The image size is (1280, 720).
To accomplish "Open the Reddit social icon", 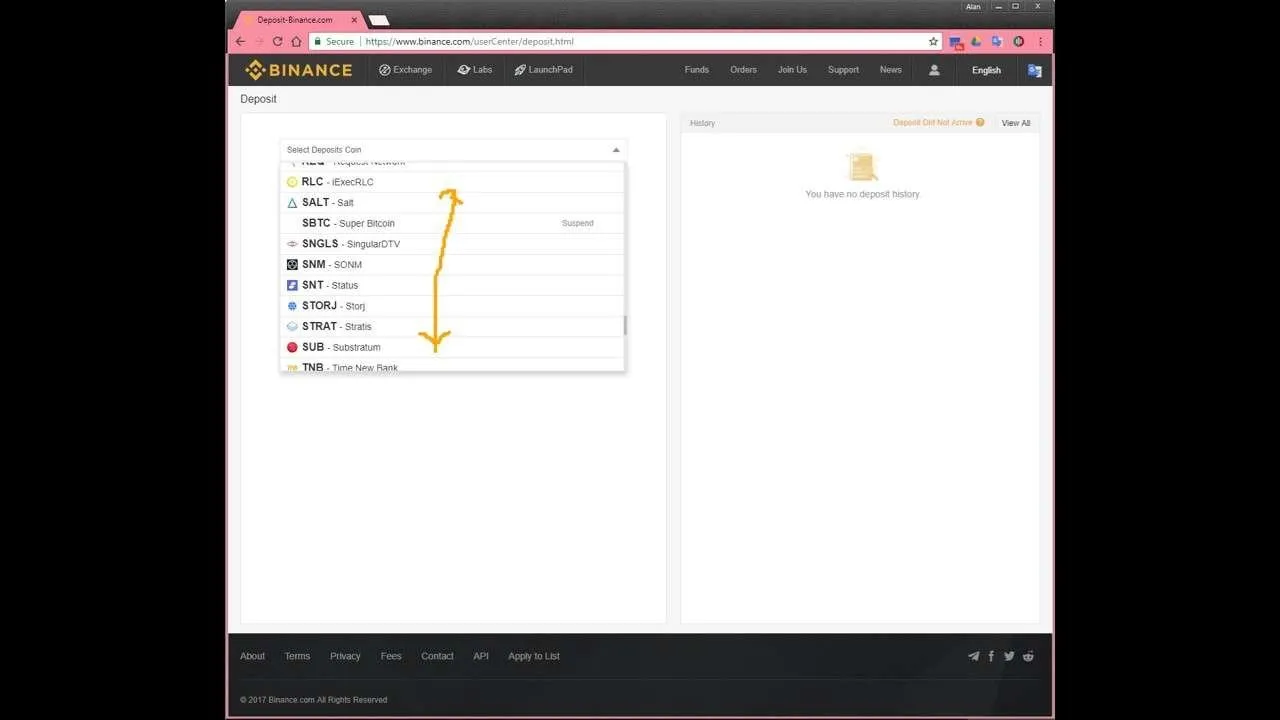I will [1028, 656].
